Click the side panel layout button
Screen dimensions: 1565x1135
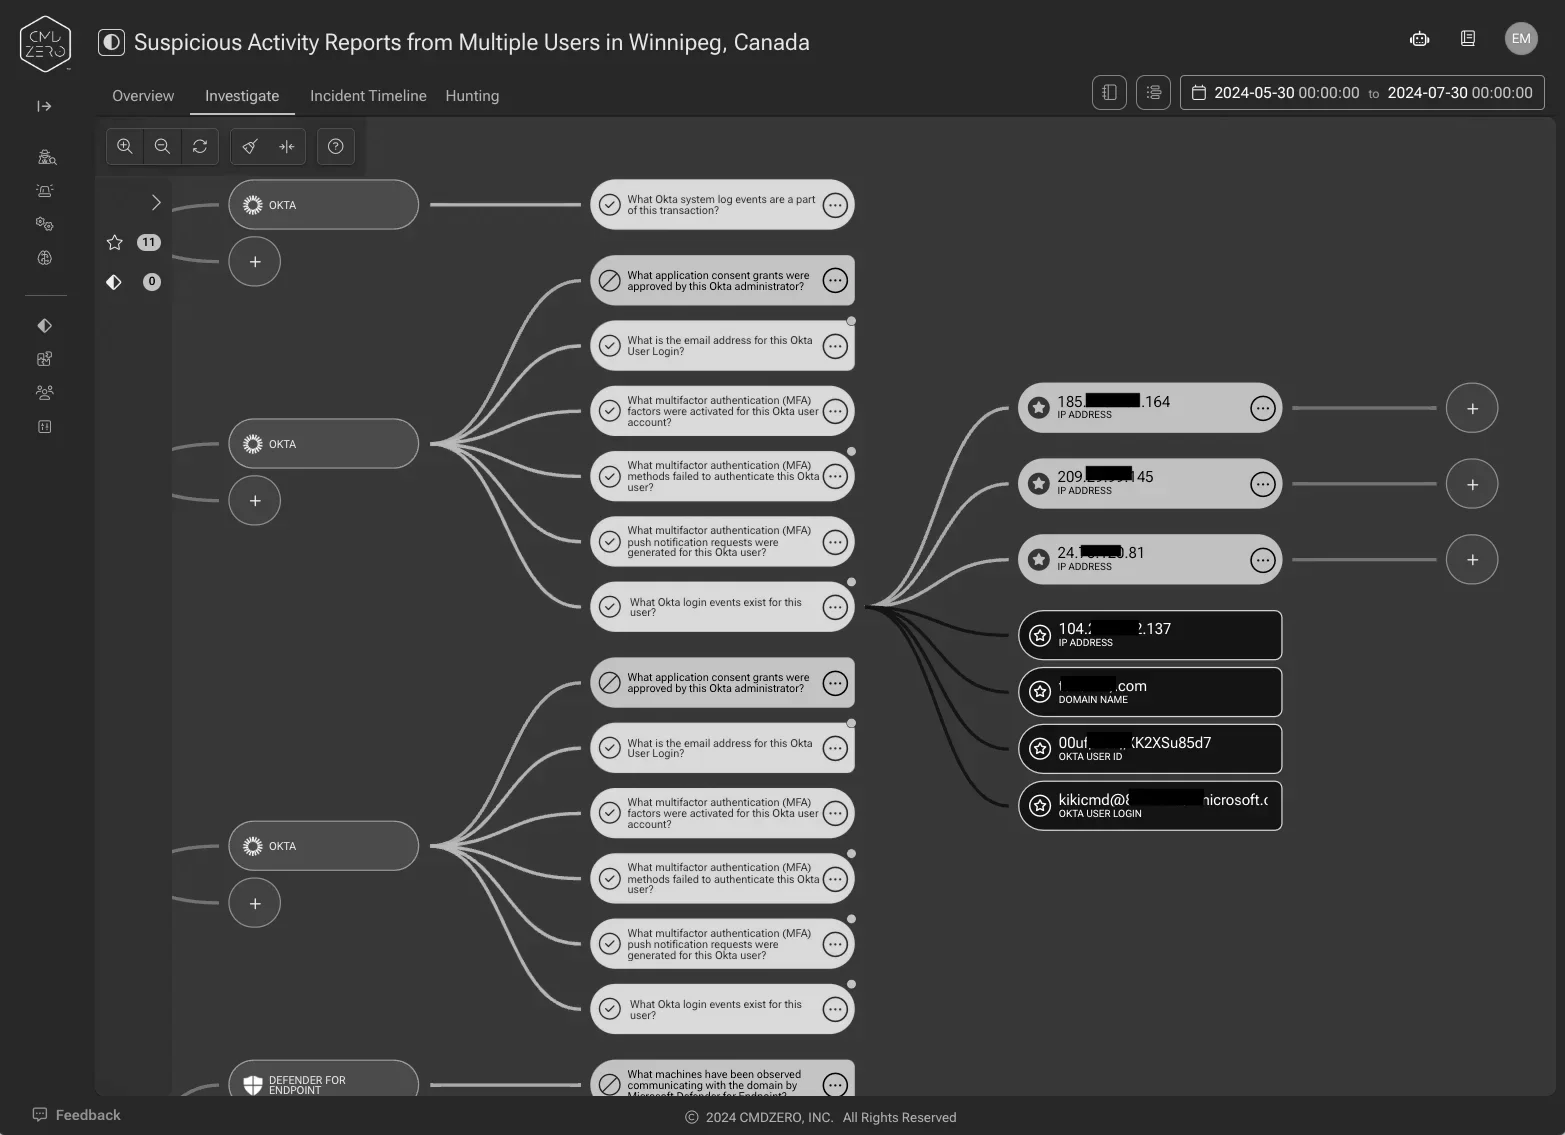pyautogui.click(x=1109, y=93)
